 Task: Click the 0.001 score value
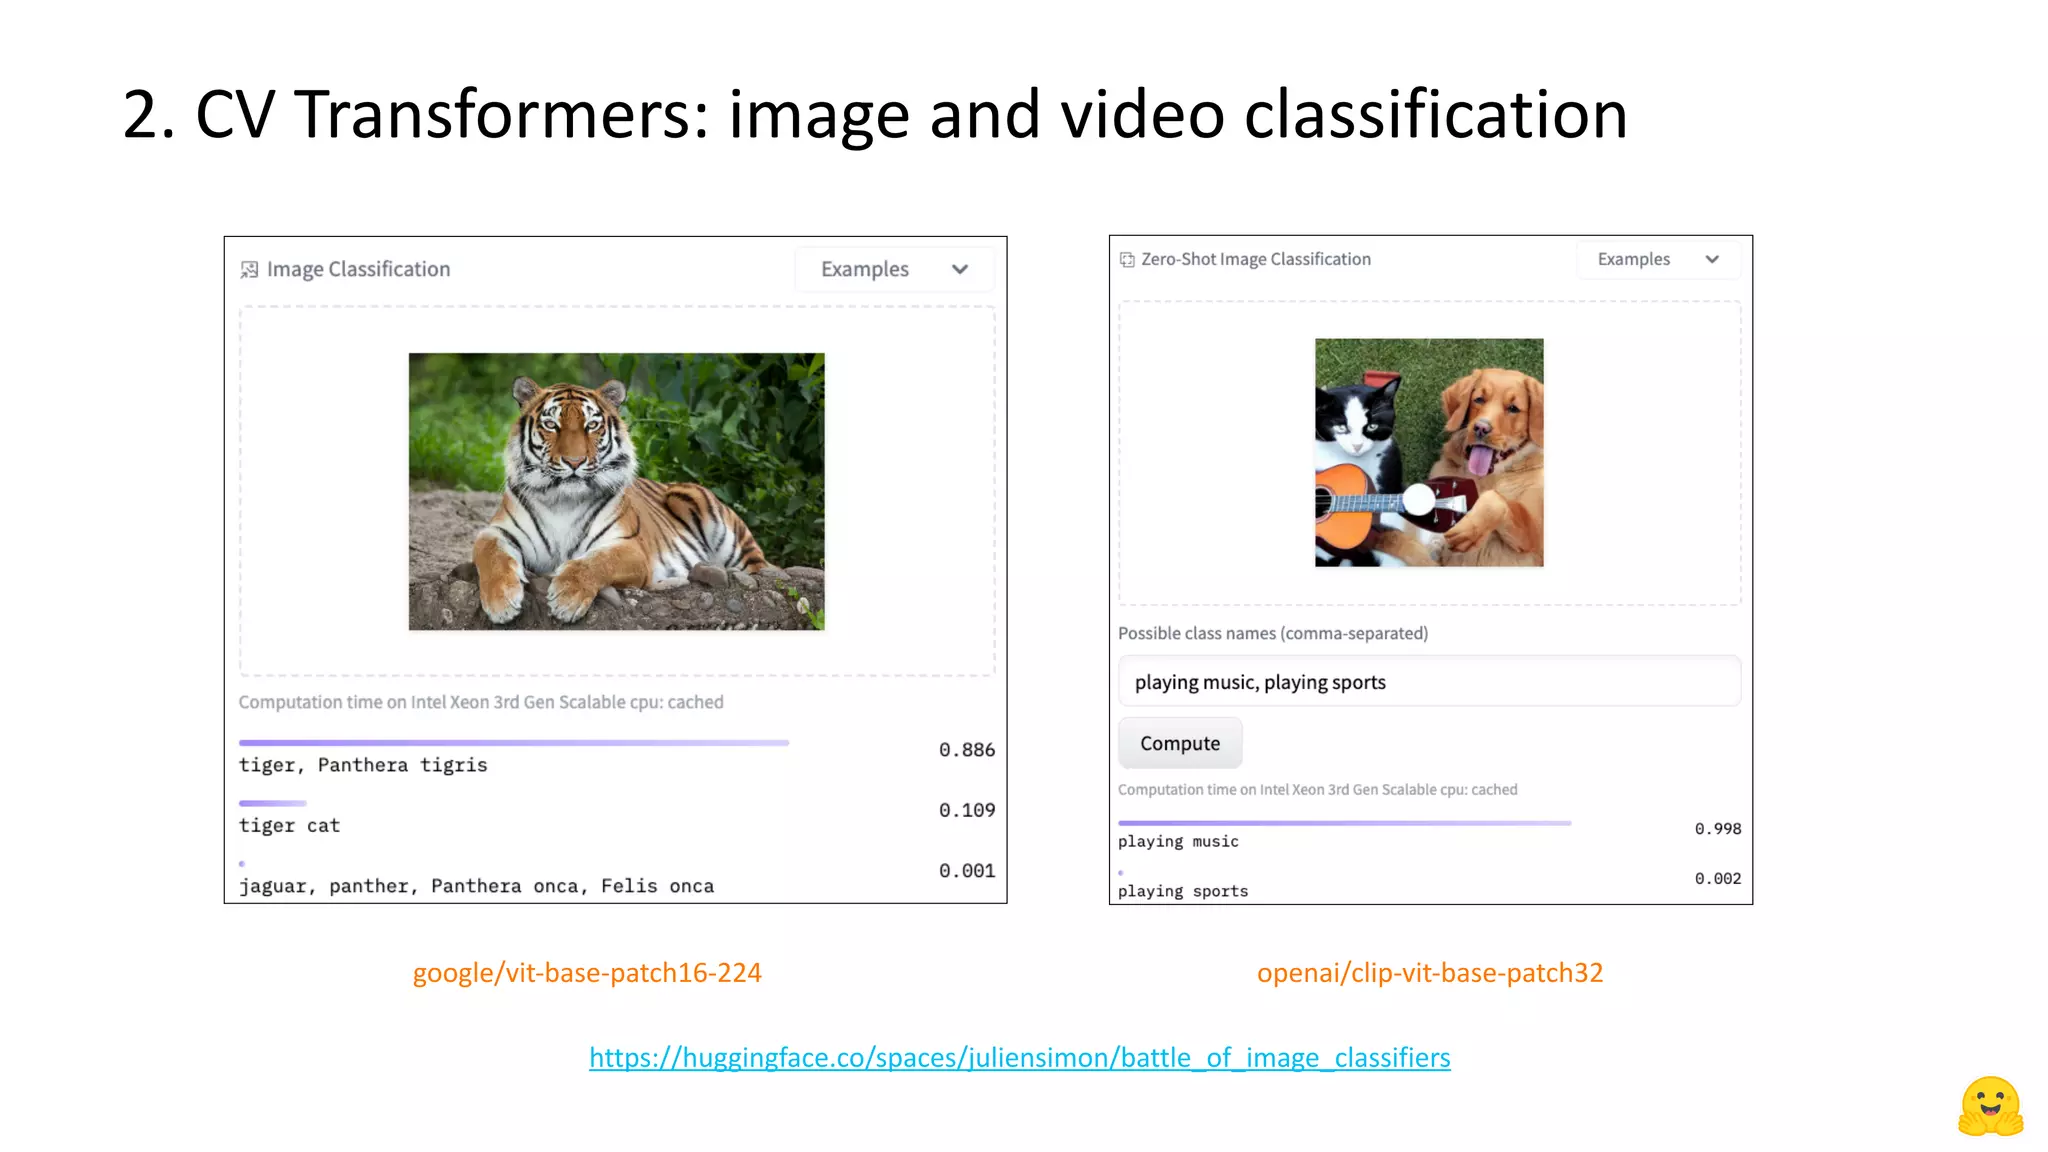tap(967, 871)
